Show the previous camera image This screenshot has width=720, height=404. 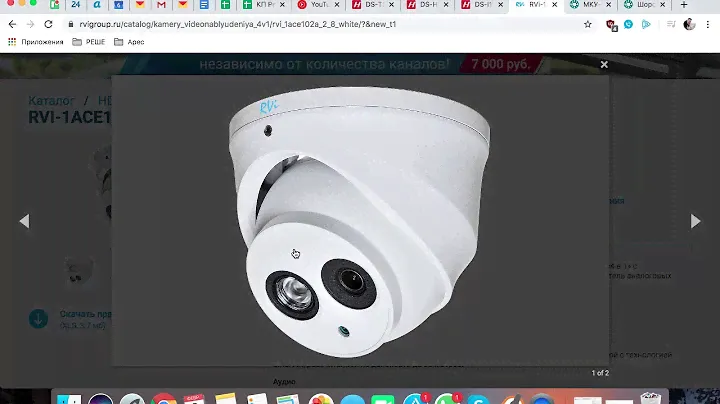click(24, 221)
